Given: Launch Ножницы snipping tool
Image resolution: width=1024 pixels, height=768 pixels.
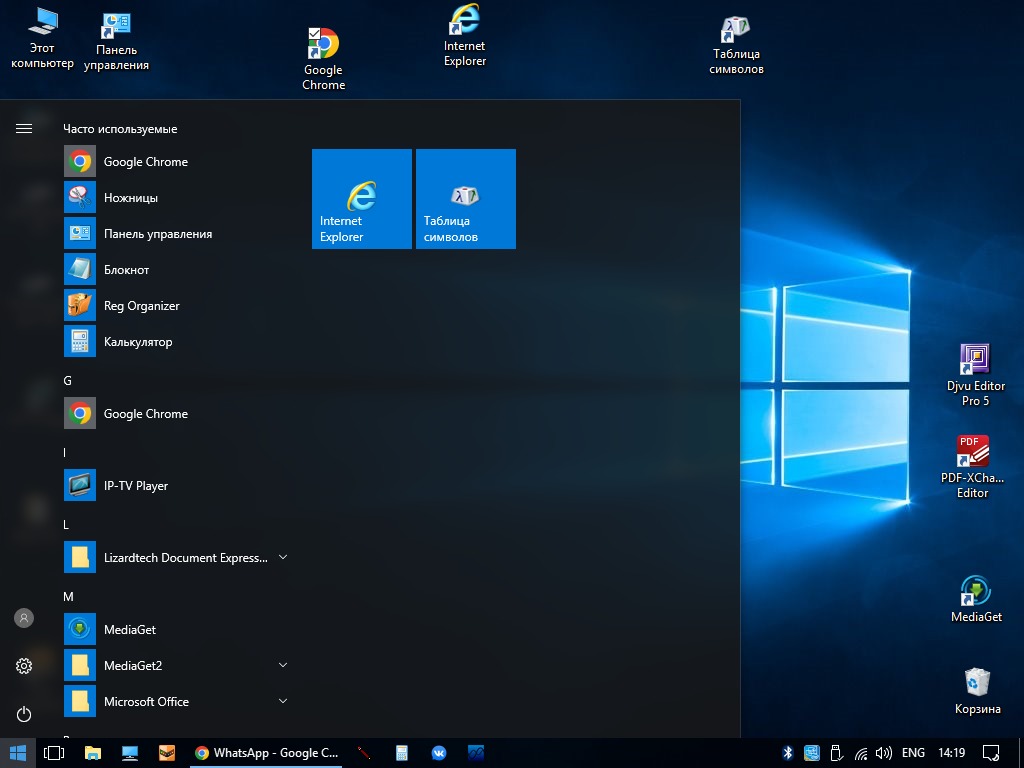Looking at the screenshot, I should click(176, 198).
